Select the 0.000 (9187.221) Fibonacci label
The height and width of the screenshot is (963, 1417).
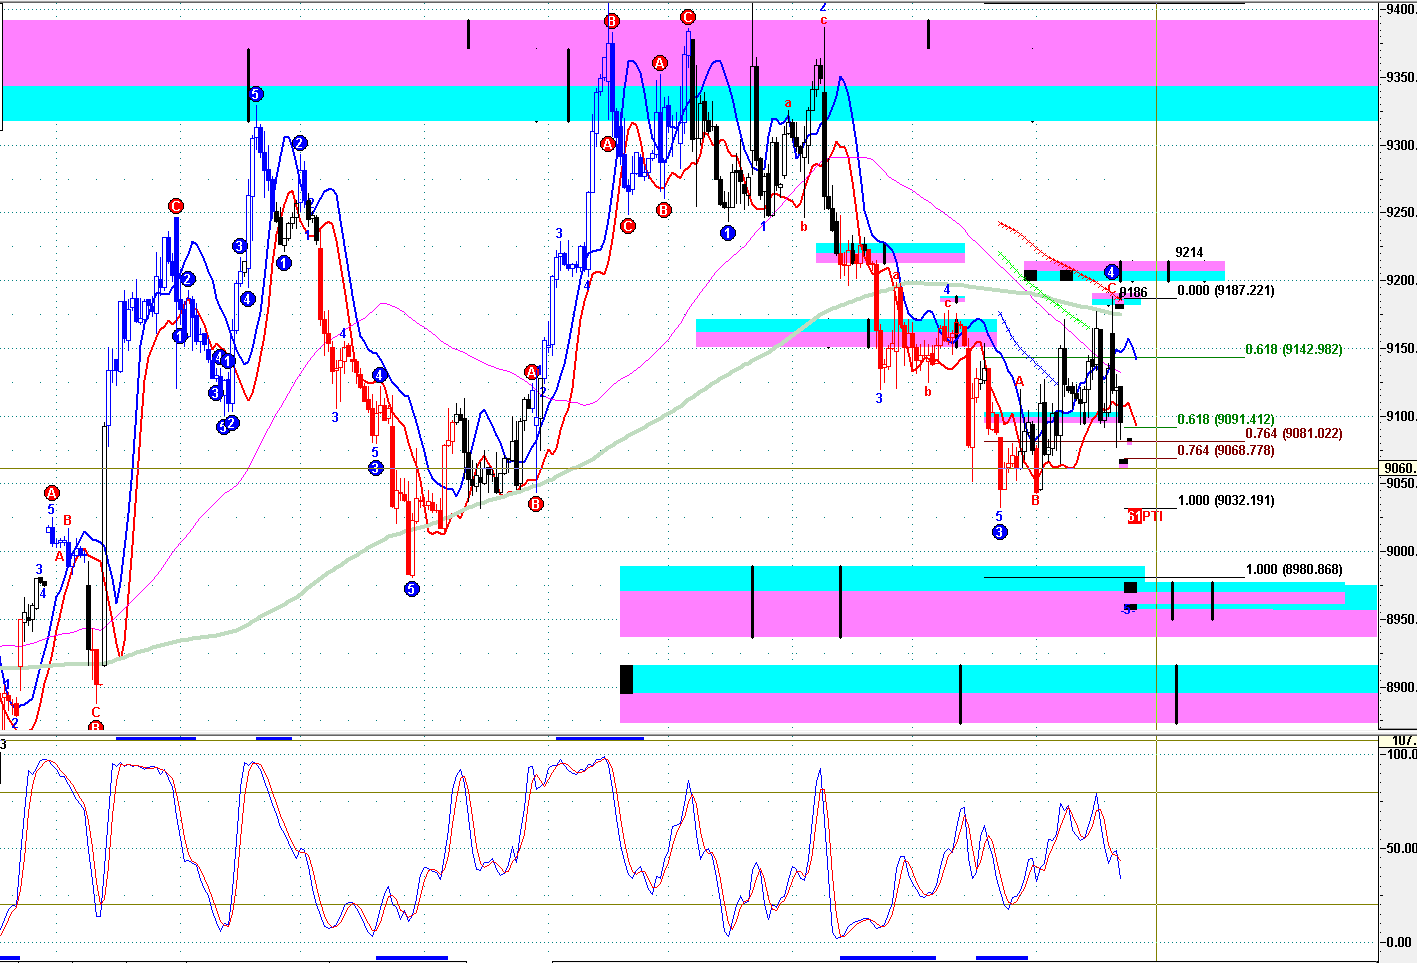pyautogui.click(x=1225, y=291)
